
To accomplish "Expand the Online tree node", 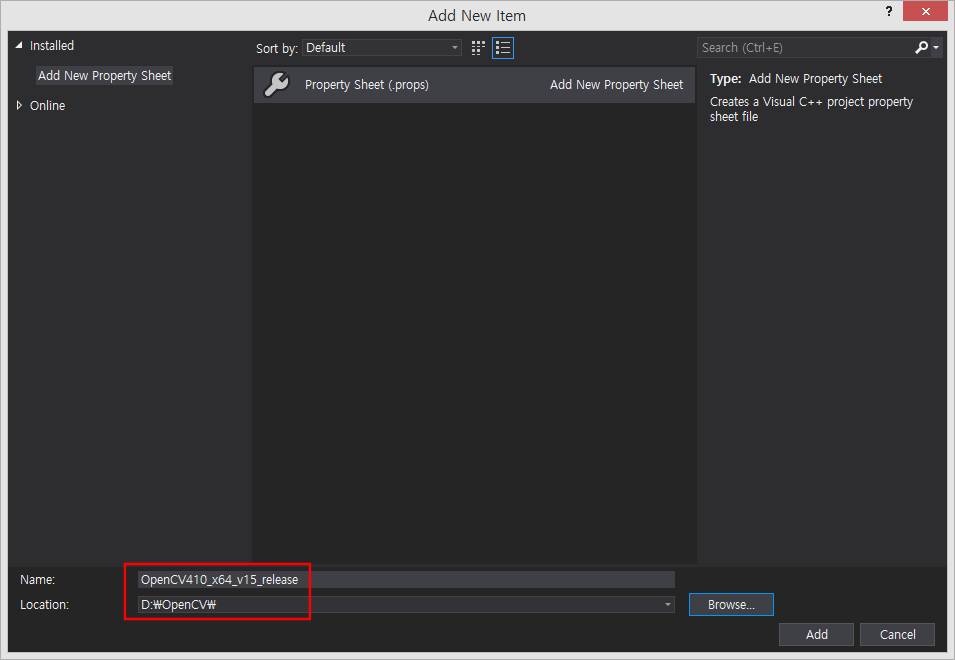I will click(x=19, y=105).
